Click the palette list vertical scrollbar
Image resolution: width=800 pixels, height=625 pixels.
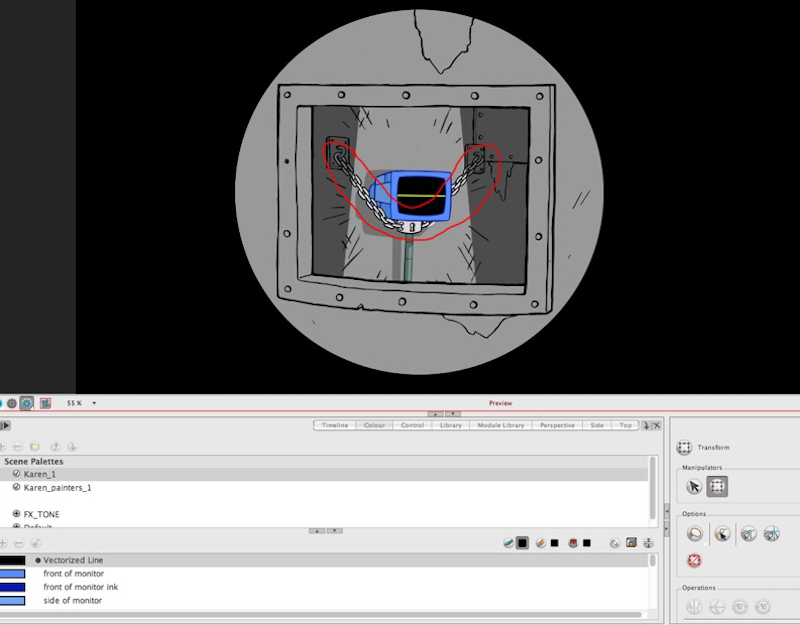652,488
